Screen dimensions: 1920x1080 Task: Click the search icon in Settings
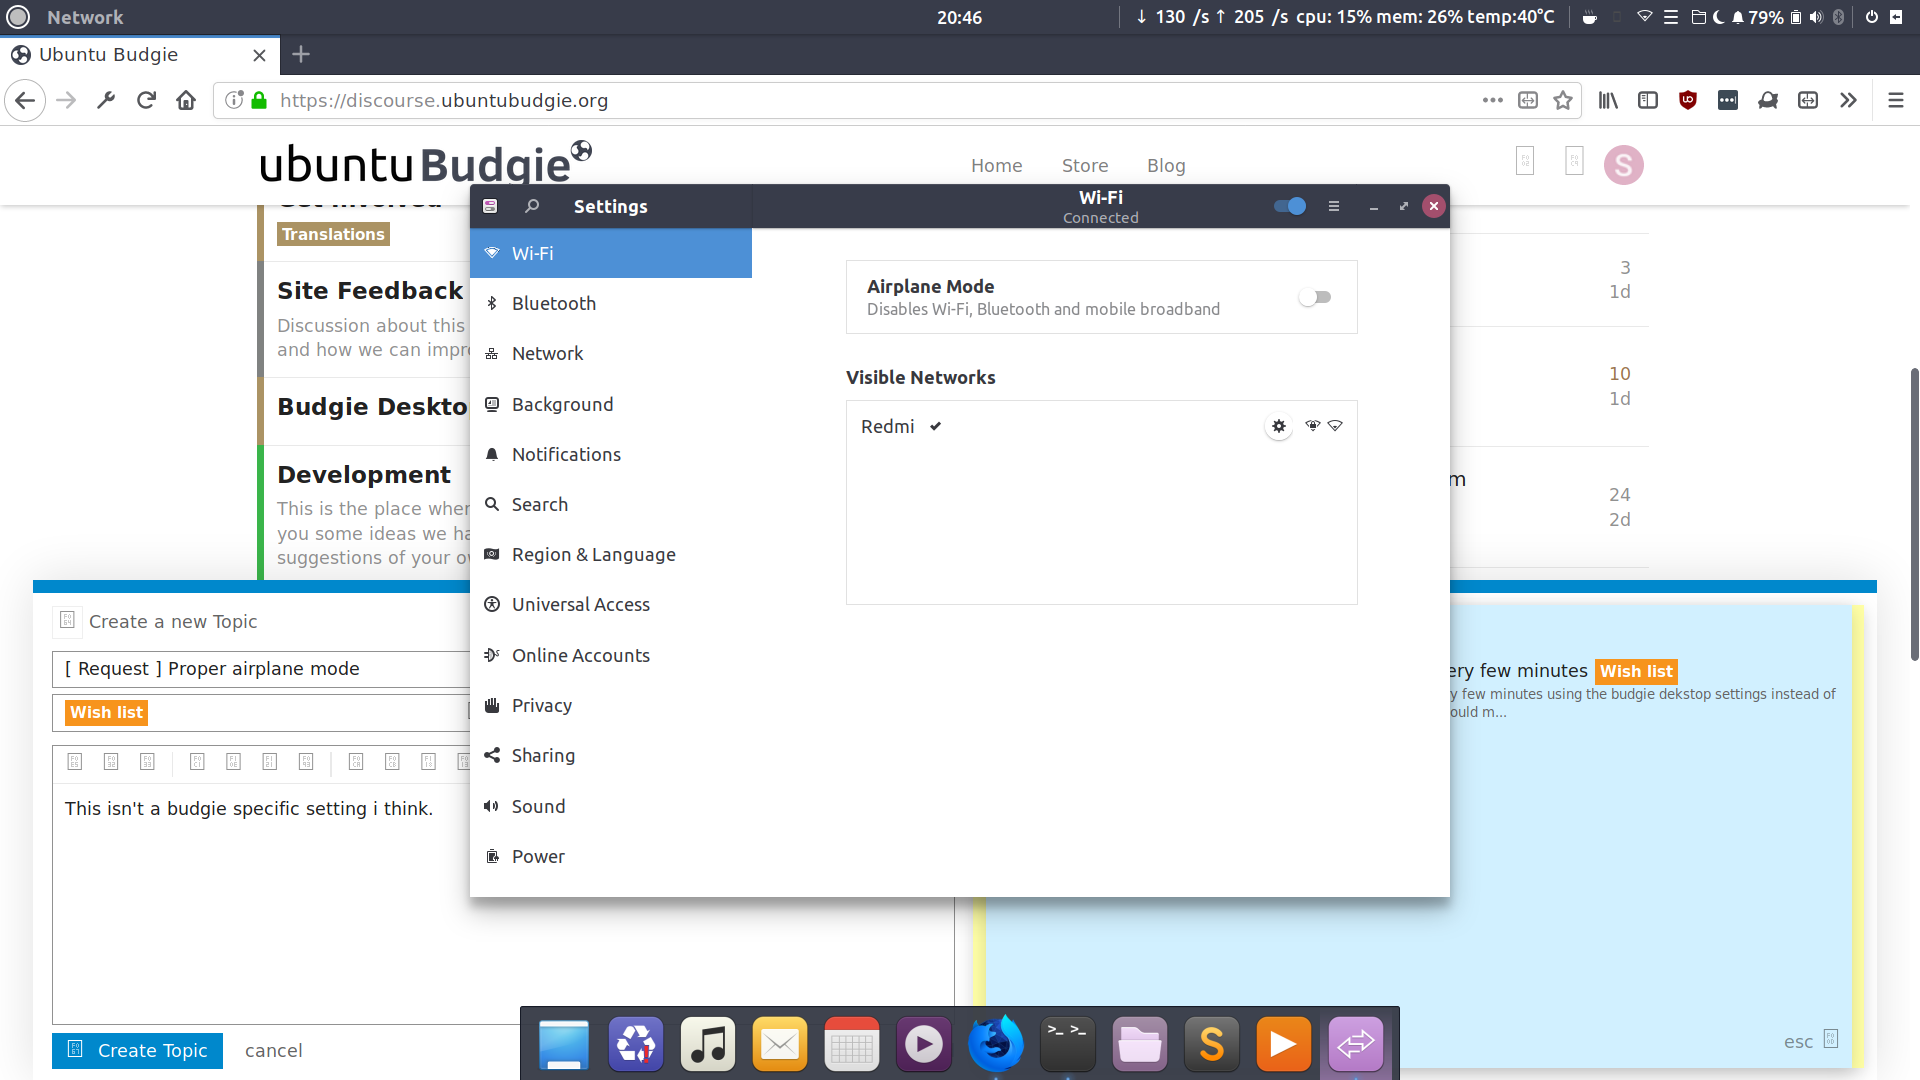click(x=532, y=206)
